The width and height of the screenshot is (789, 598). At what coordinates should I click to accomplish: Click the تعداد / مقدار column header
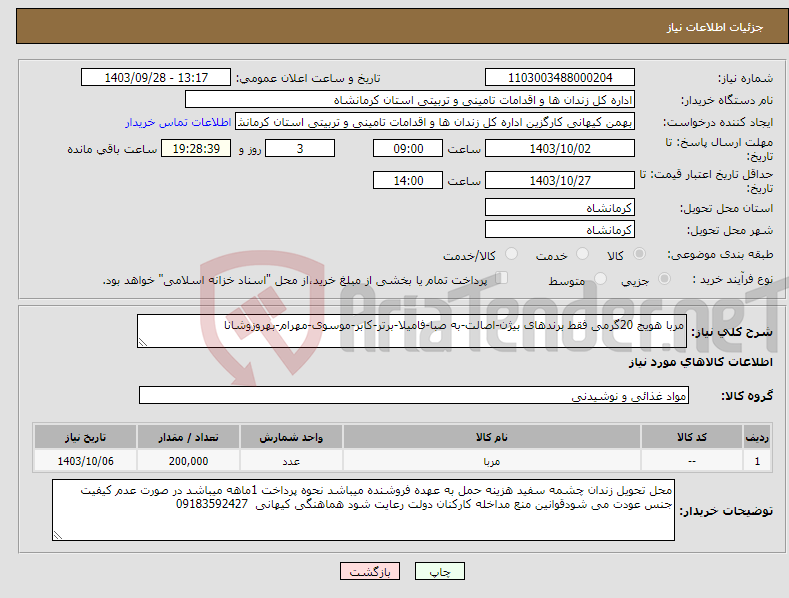tap(188, 437)
